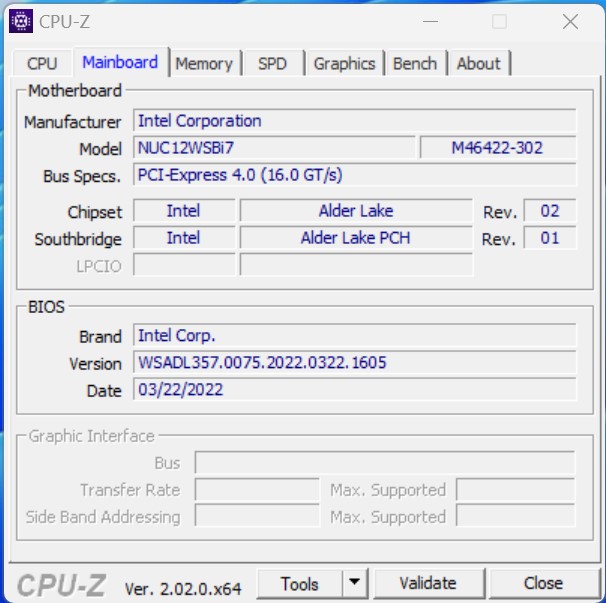The width and height of the screenshot is (606, 603).
Task: Click the empty Side Band Addressing field
Action: point(257,516)
